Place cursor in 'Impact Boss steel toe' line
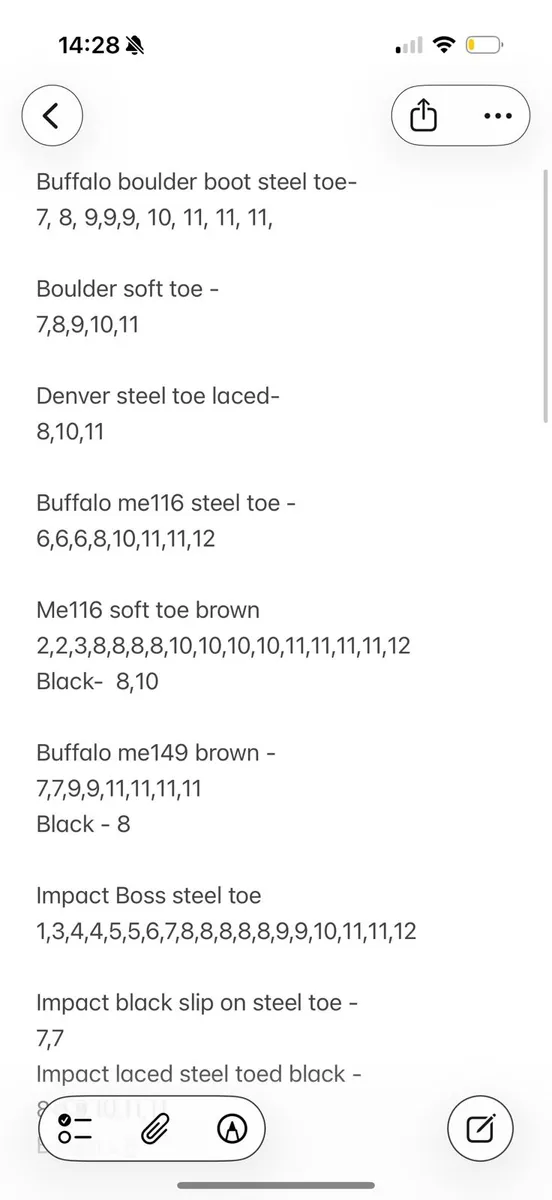This screenshot has width=552, height=1200. 149,896
